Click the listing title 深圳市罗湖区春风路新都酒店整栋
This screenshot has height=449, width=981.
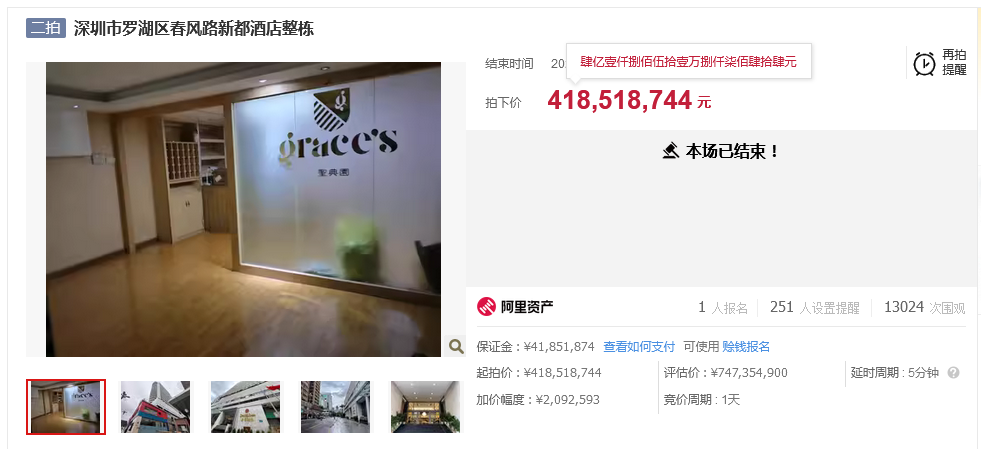194,28
